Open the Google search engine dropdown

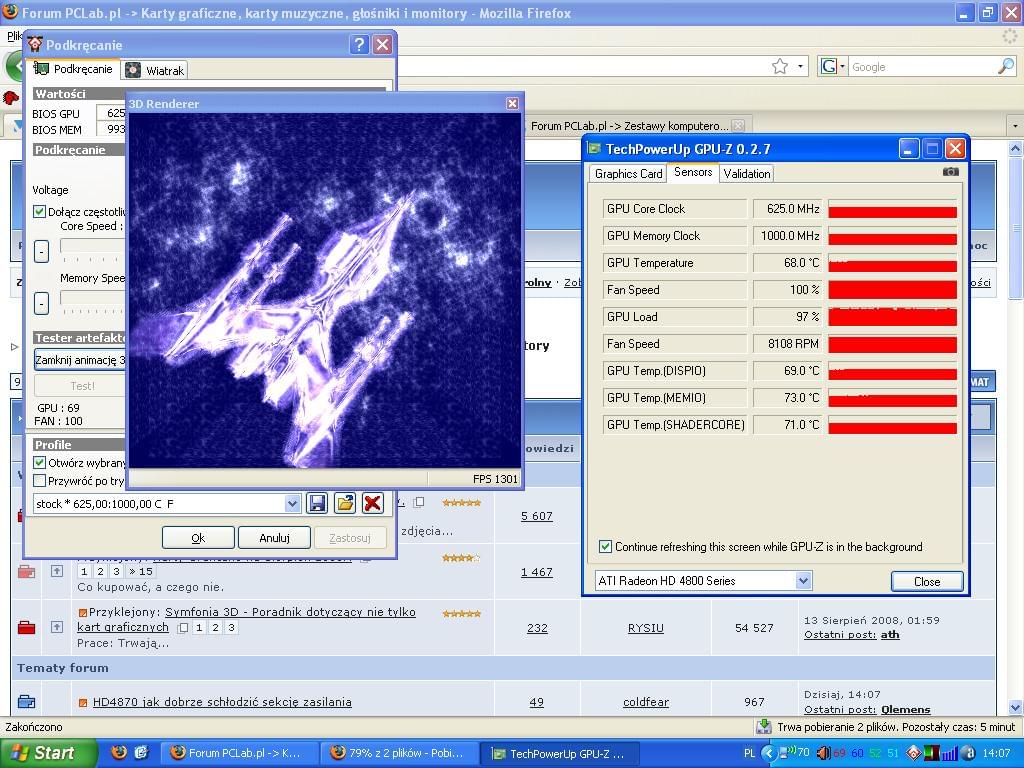[x=832, y=67]
